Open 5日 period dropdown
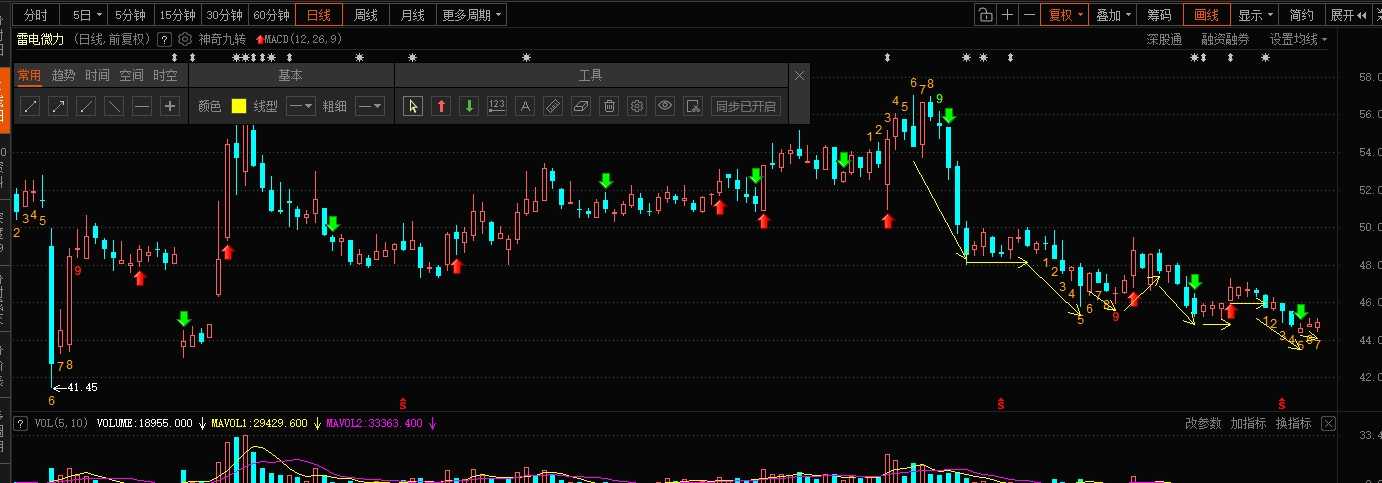Viewport: 1382px width, 483px height. 82,15
